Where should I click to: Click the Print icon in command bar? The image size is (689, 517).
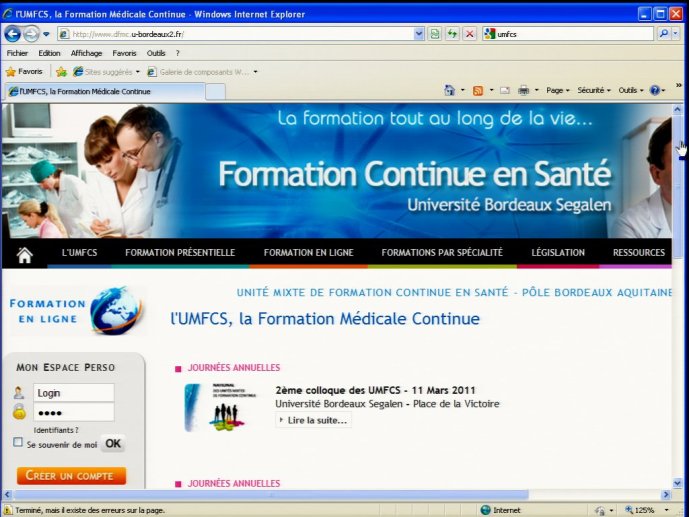coord(523,90)
